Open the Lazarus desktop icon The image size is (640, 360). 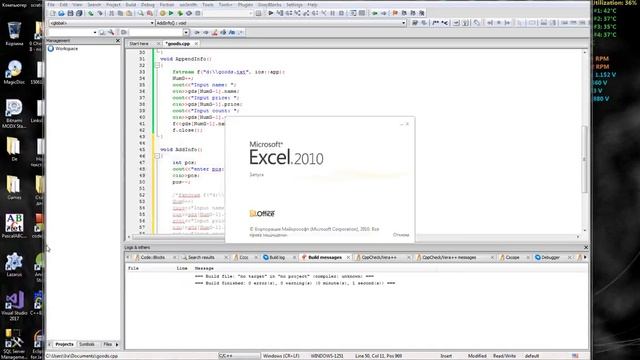coord(14,264)
